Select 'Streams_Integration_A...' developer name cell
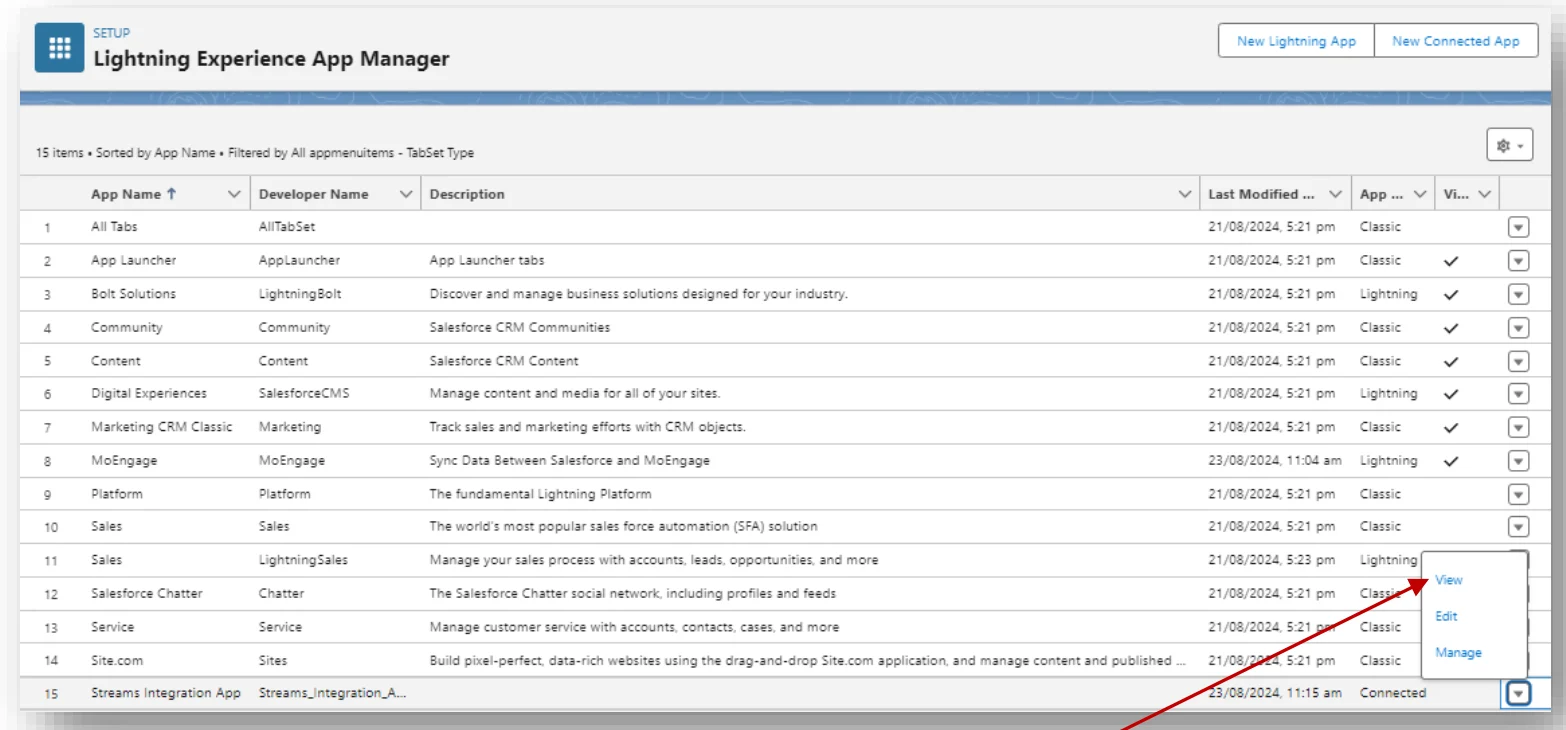Image resolution: width=1566 pixels, height=730 pixels. pos(333,693)
